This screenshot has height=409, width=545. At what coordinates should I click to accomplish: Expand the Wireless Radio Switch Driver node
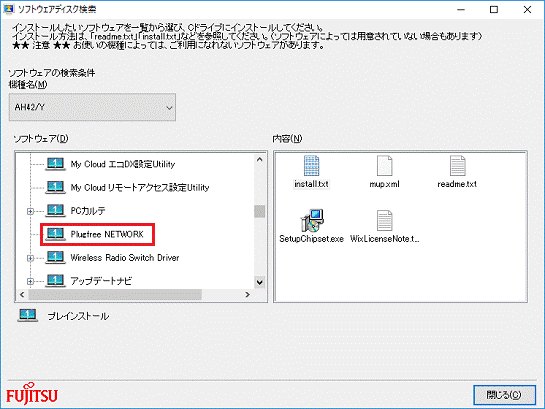(x=31, y=258)
